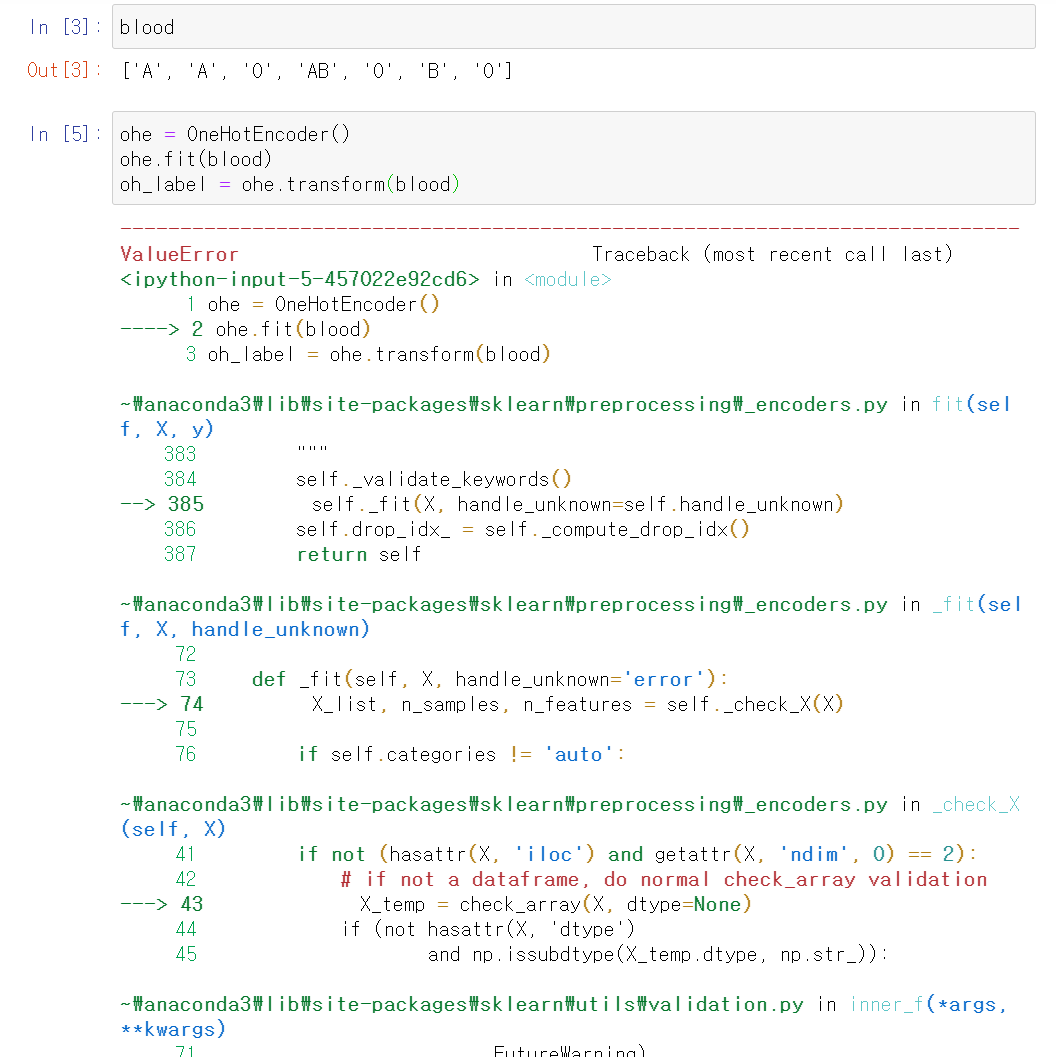The width and height of the screenshot is (1056, 1057).
Task: Click the '<module>' text in traceback
Action: [568, 279]
